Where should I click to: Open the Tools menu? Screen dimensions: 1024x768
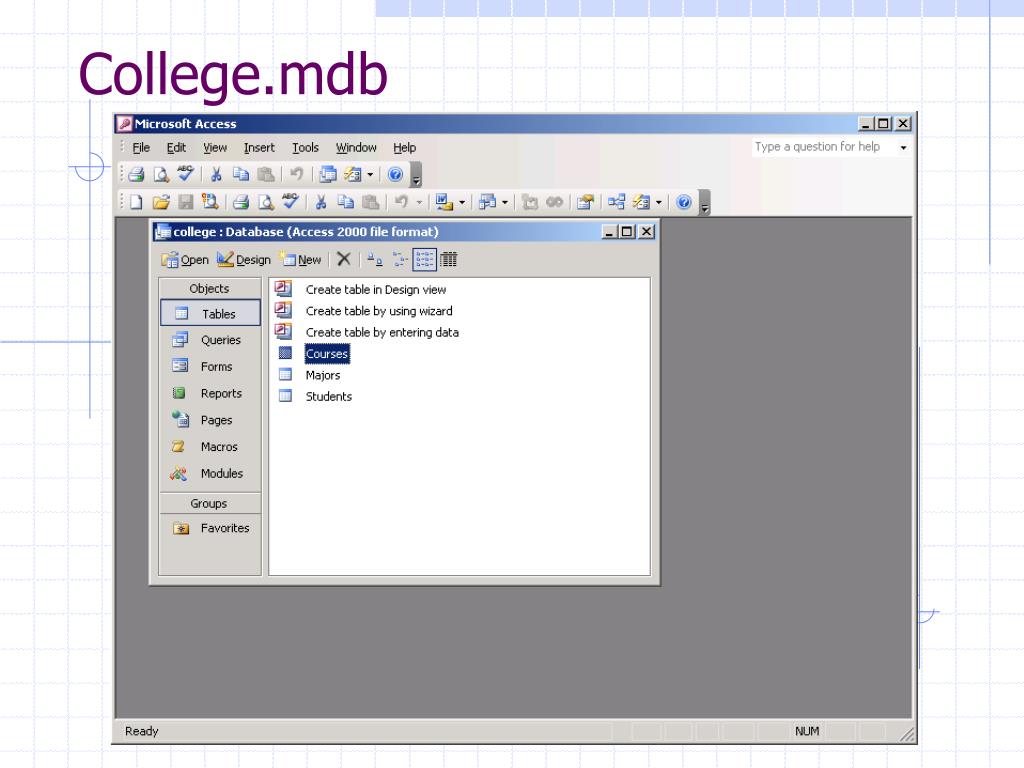305,148
